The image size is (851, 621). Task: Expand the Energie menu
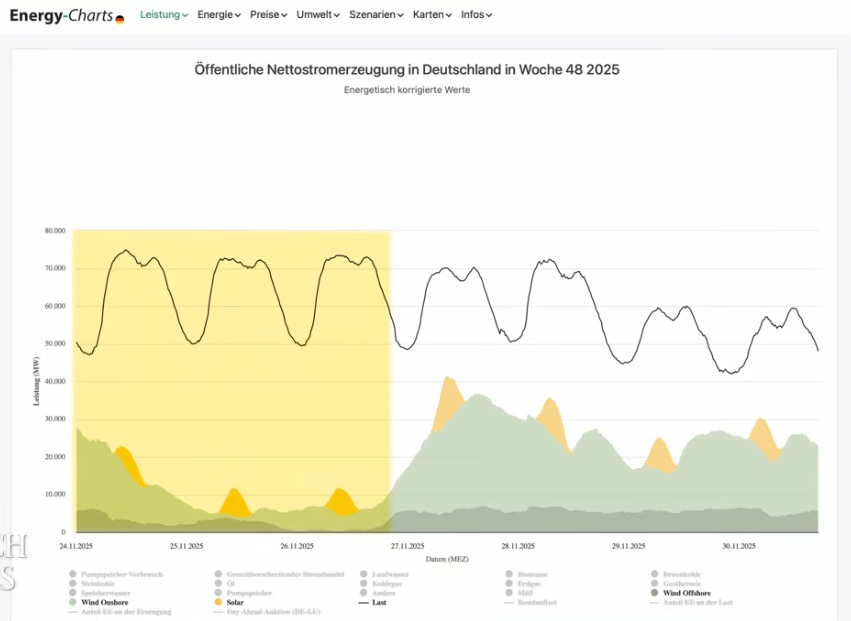(219, 15)
